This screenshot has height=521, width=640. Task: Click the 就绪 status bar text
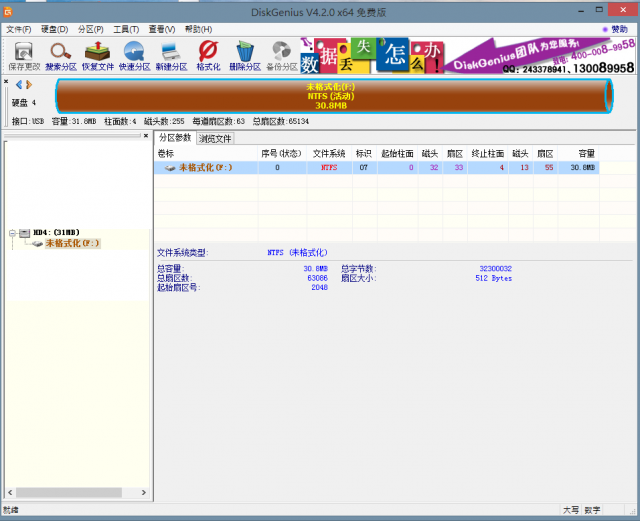(11, 510)
